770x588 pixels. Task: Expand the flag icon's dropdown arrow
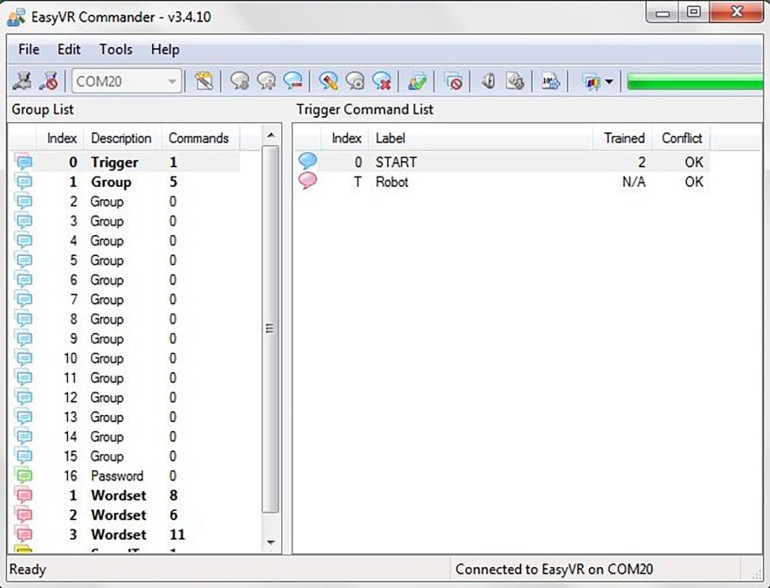pos(609,82)
